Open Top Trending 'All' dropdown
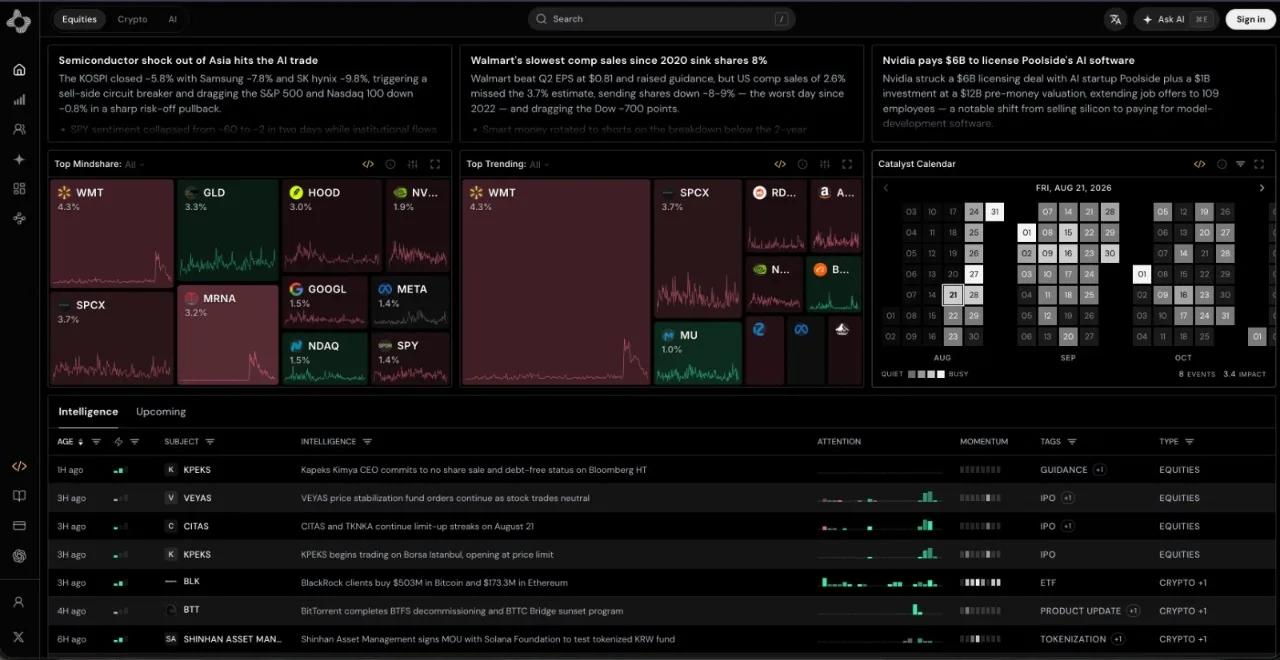Screen dimensions: 1280x660 [x=539, y=164]
